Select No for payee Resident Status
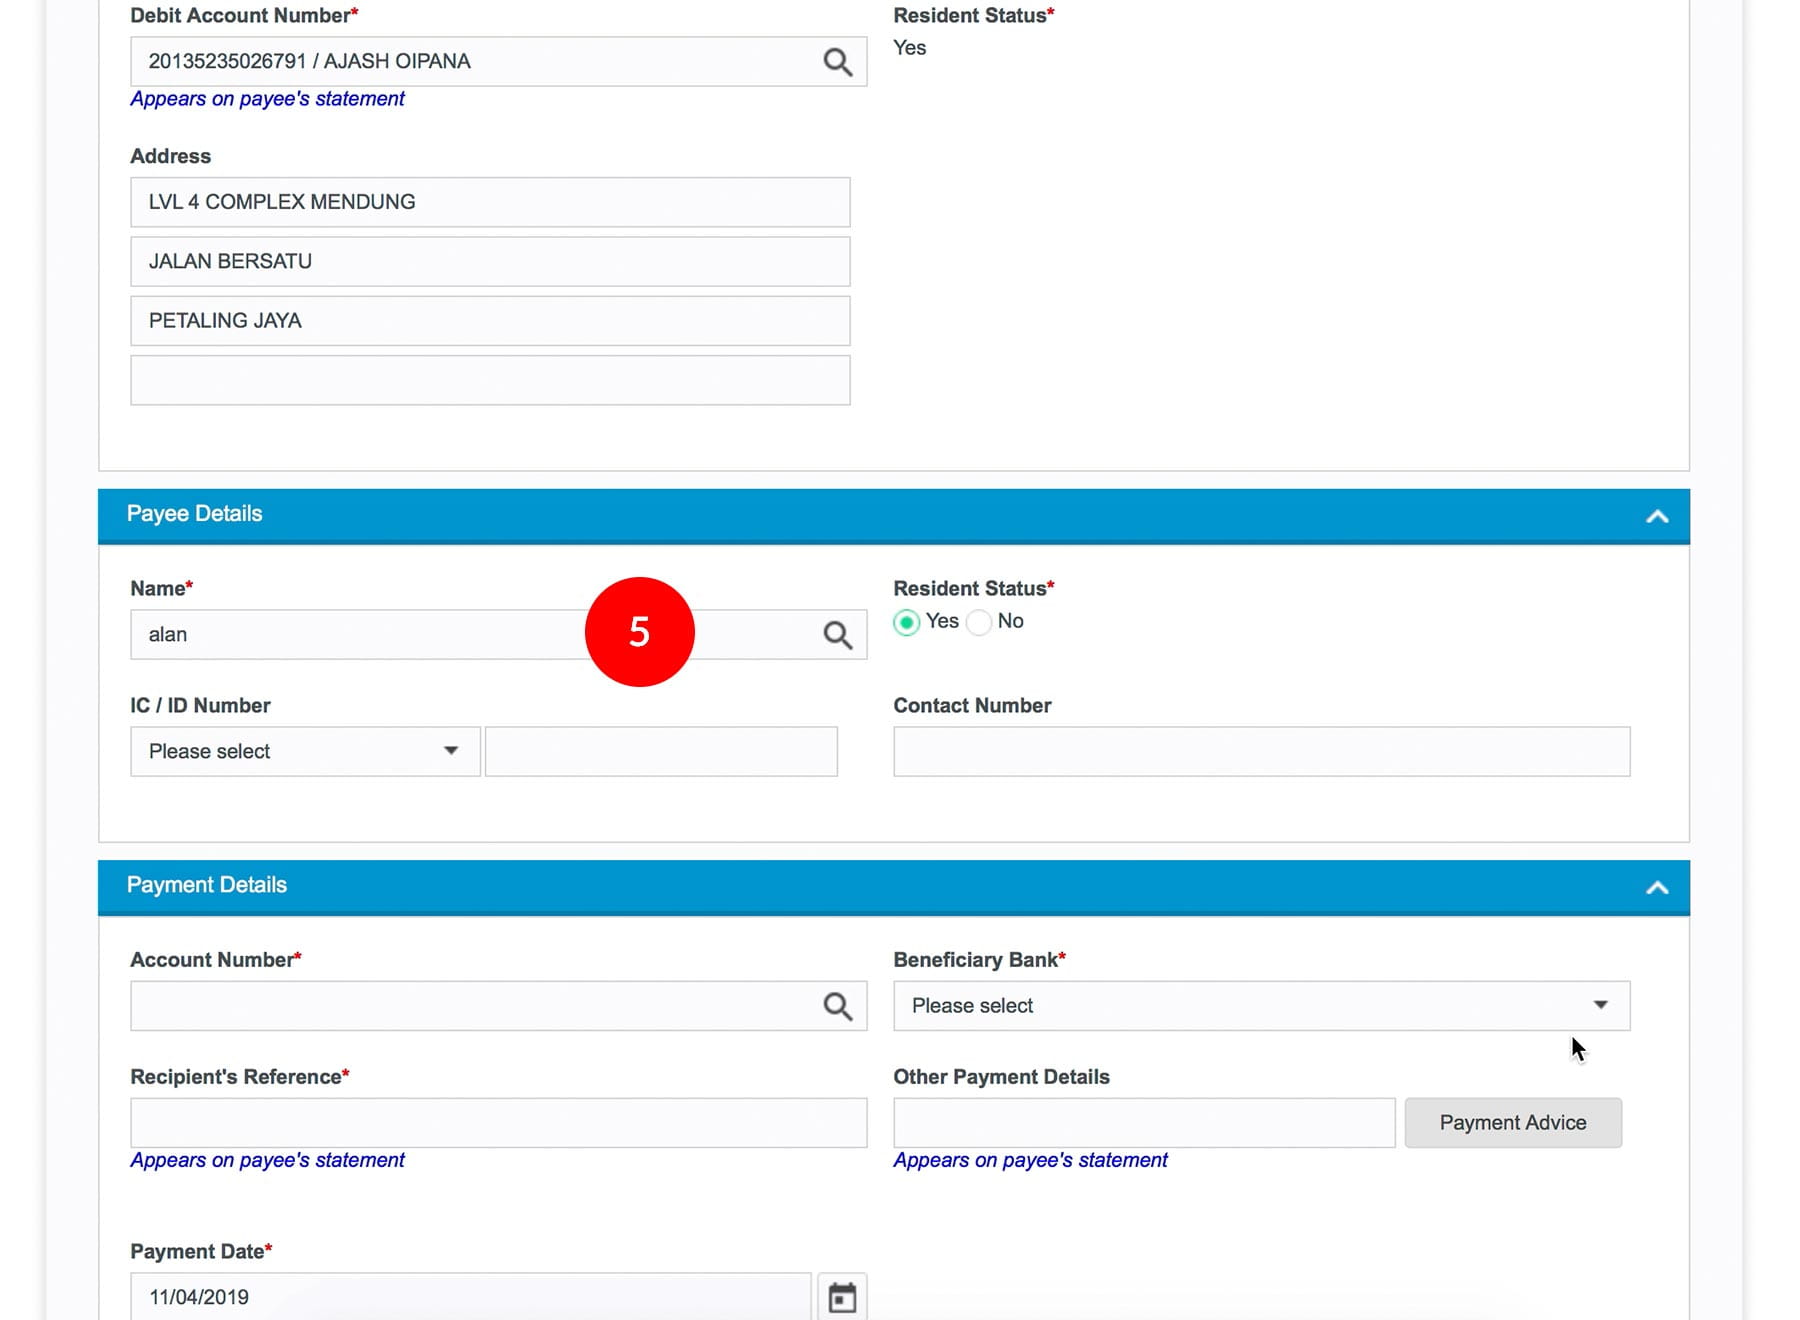The width and height of the screenshot is (1800, 1320). pos(980,622)
